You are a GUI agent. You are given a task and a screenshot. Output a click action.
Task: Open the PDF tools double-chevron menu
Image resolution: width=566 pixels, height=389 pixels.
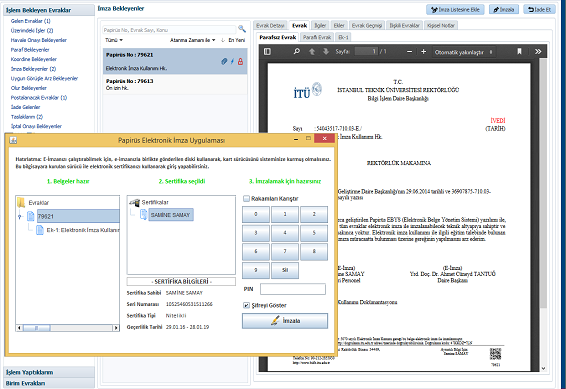coord(538,52)
